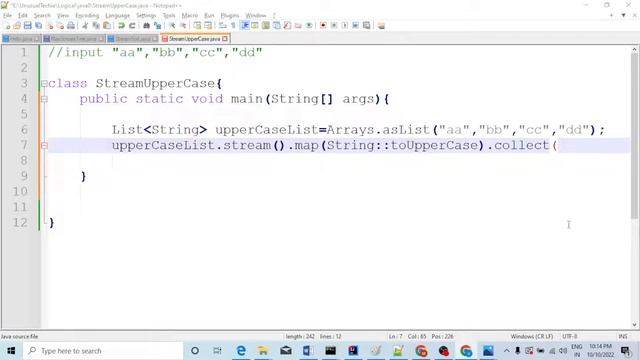Open the Tools menu

[x=169, y=16]
